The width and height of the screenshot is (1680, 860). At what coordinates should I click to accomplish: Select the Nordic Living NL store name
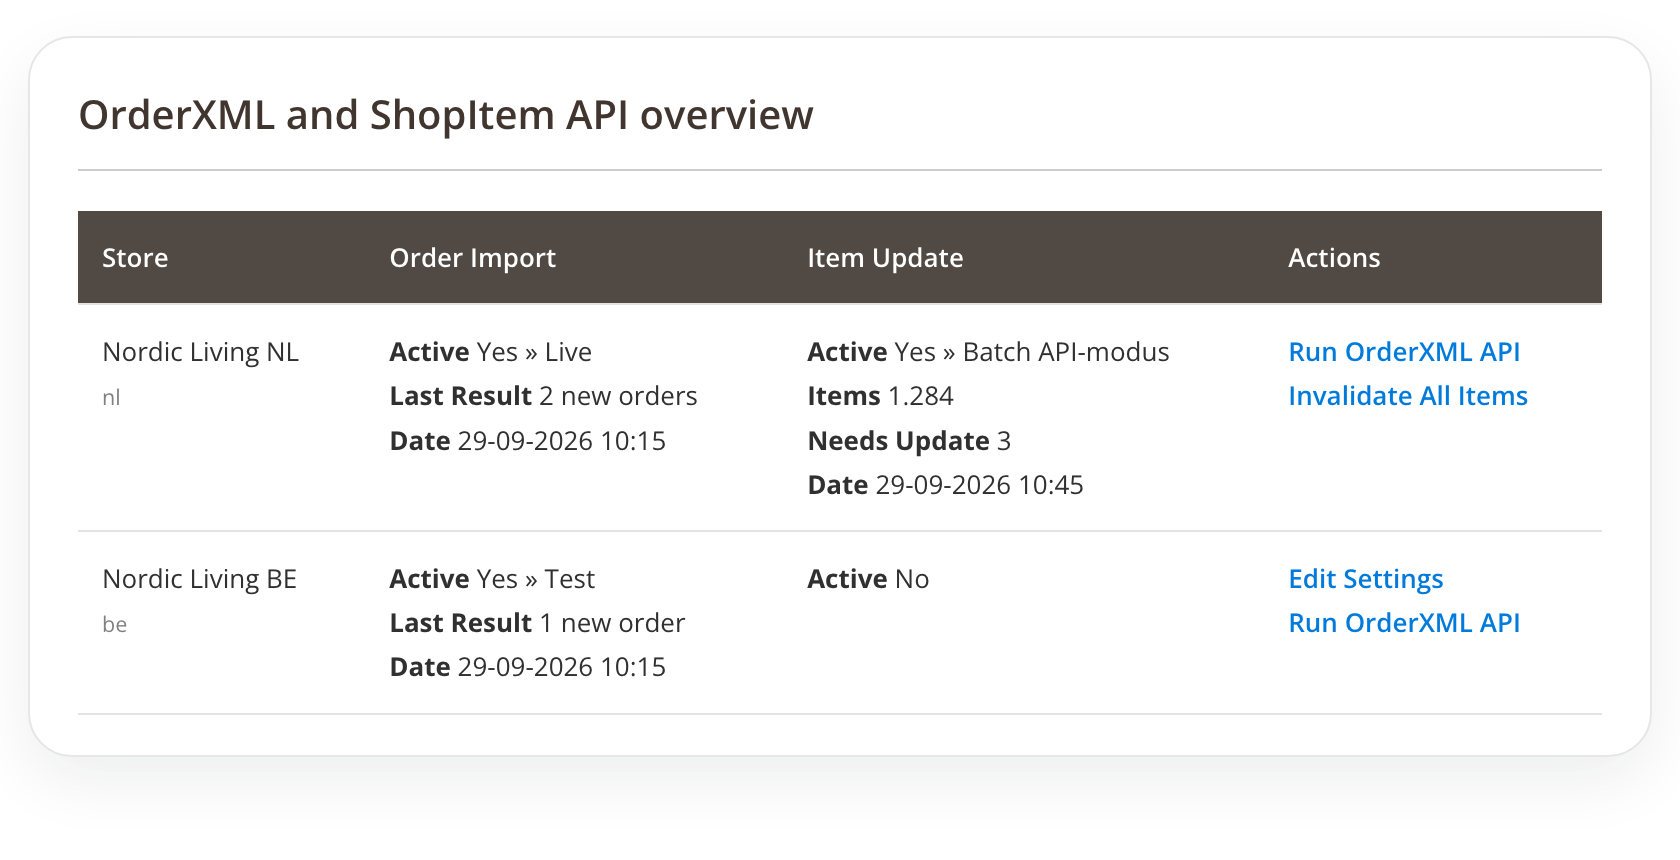coord(201,352)
